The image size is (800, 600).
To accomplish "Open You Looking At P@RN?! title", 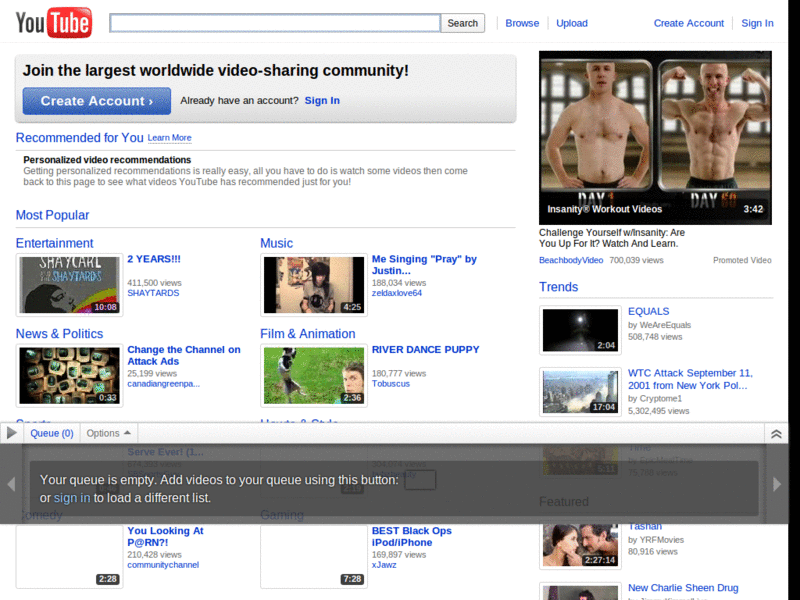I will [x=165, y=536].
